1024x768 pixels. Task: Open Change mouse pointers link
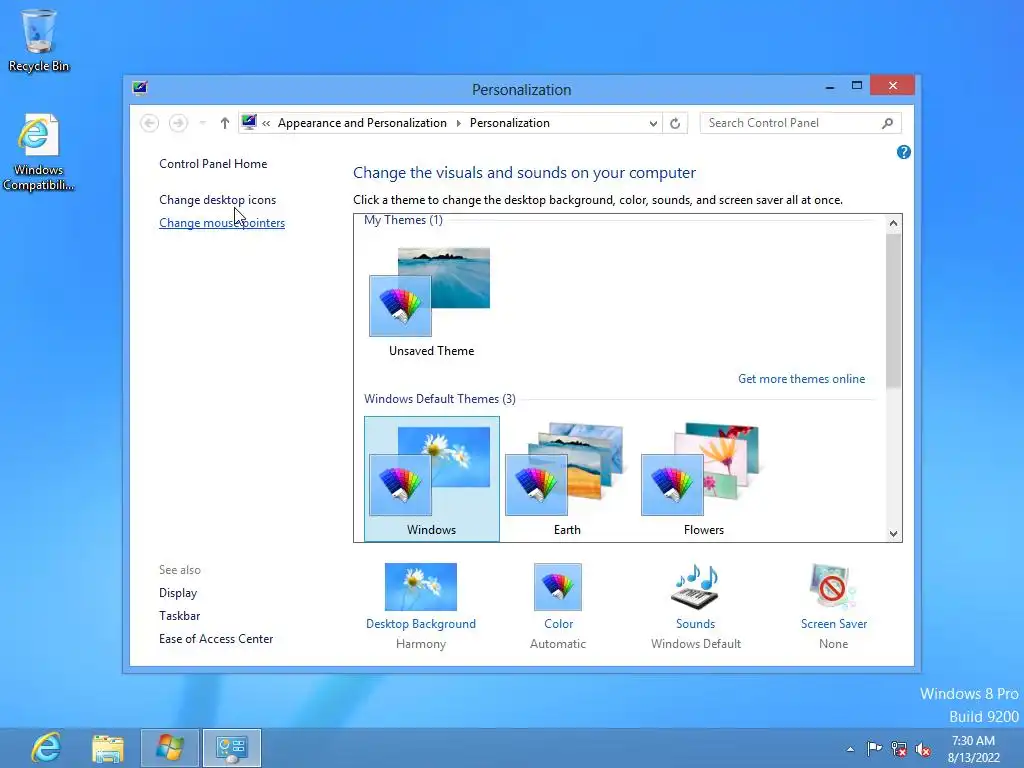tap(222, 223)
